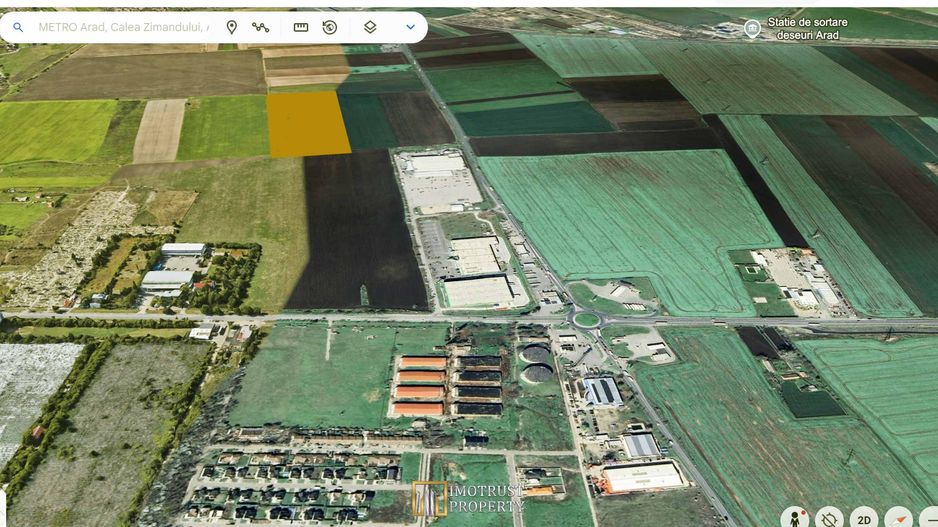Open the Measure distance ruler tool

(x=301, y=28)
